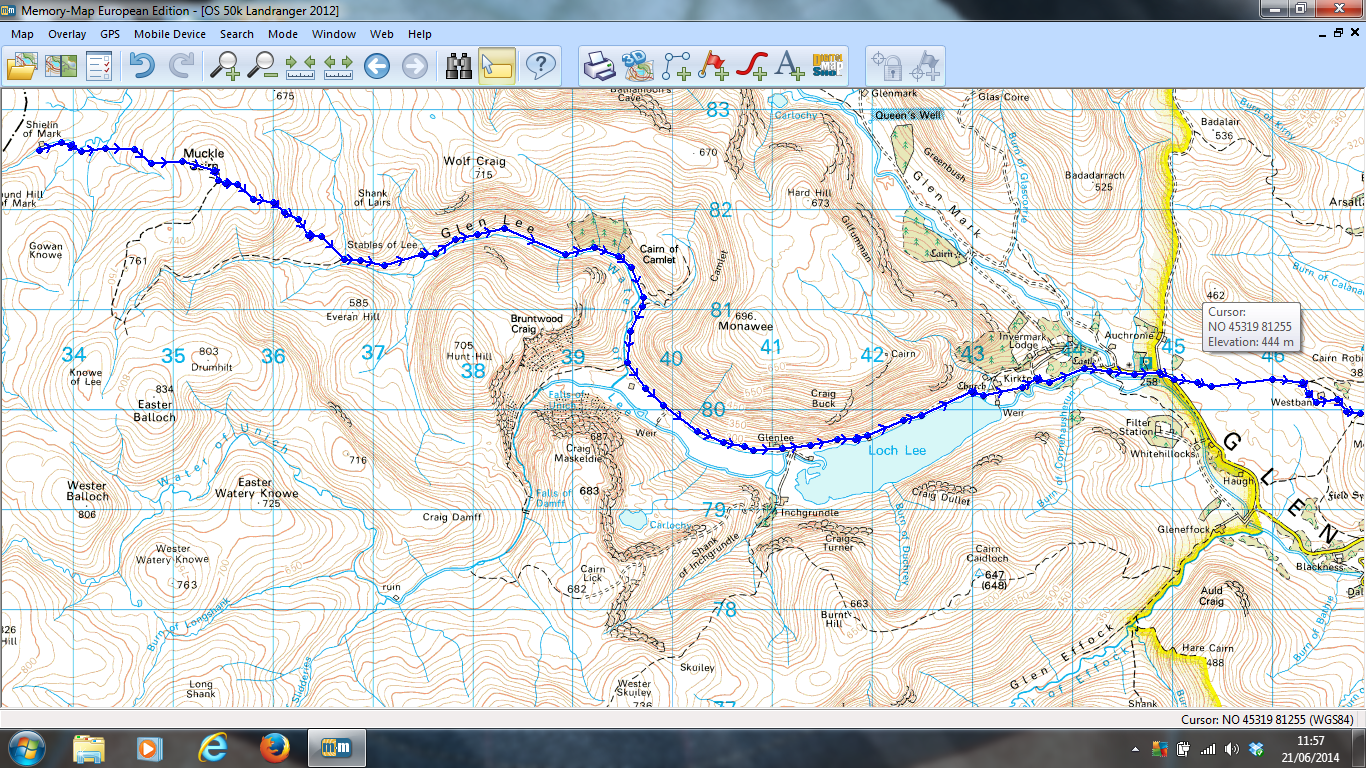Open the Help question mark icon

[541, 66]
